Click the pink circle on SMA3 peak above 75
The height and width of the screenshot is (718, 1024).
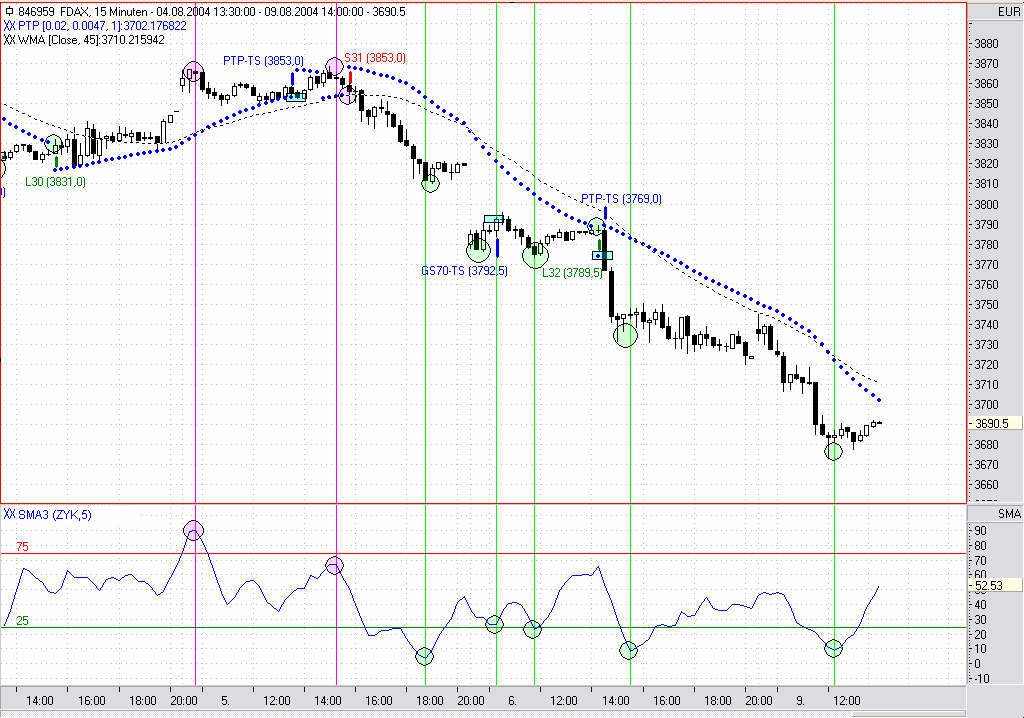click(193, 530)
